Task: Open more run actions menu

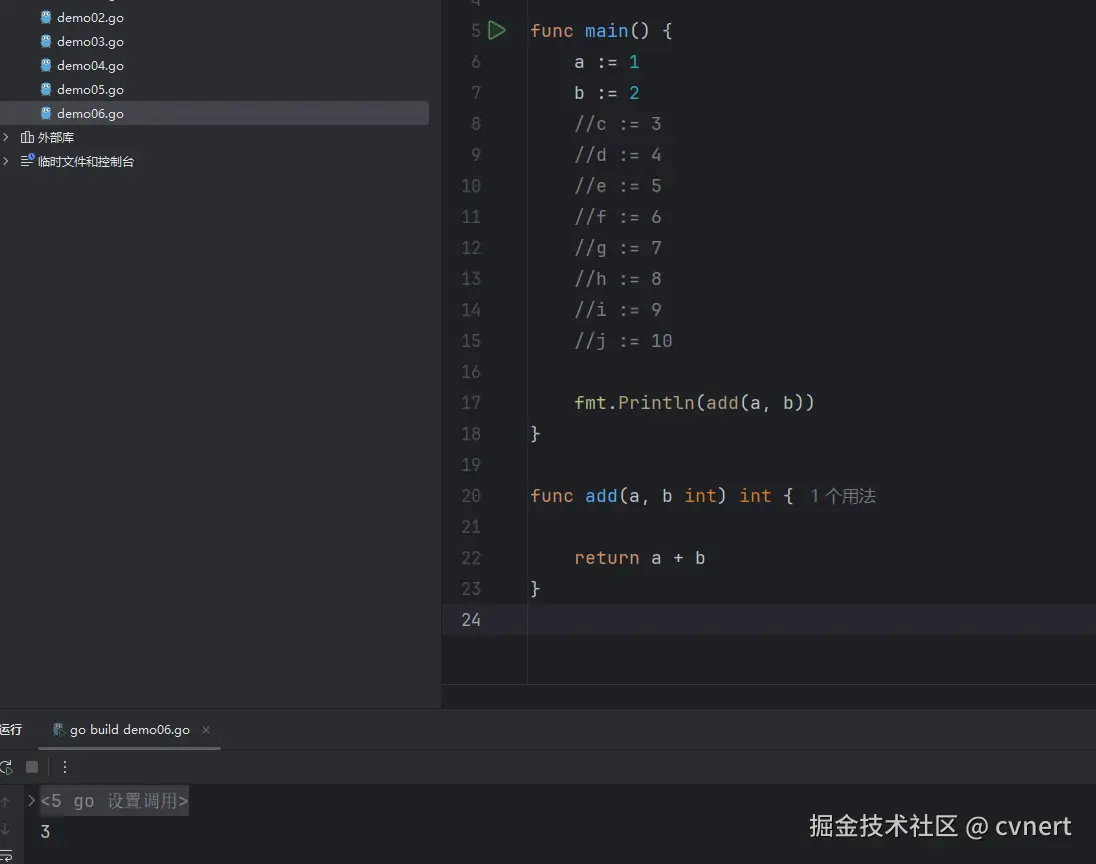Action: [x=65, y=767]
